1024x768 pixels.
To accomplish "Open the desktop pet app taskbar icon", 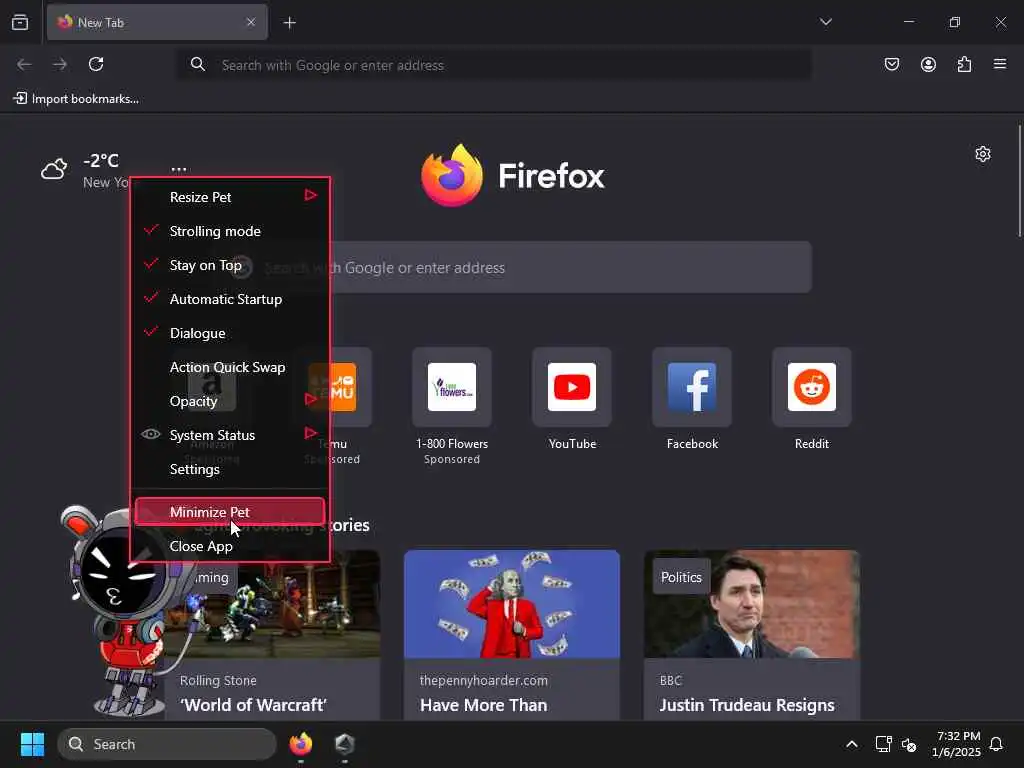I will 345,744.
